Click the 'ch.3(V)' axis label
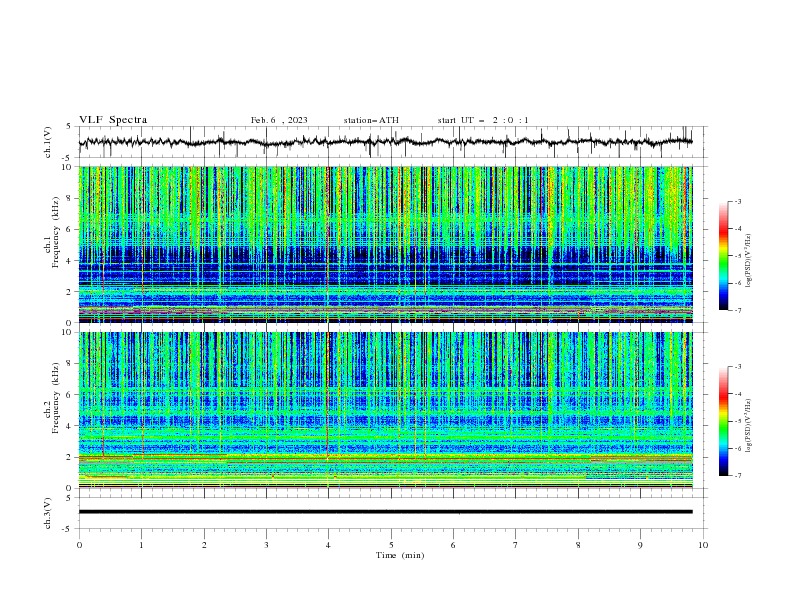792x612 pixels. point(48,513)
